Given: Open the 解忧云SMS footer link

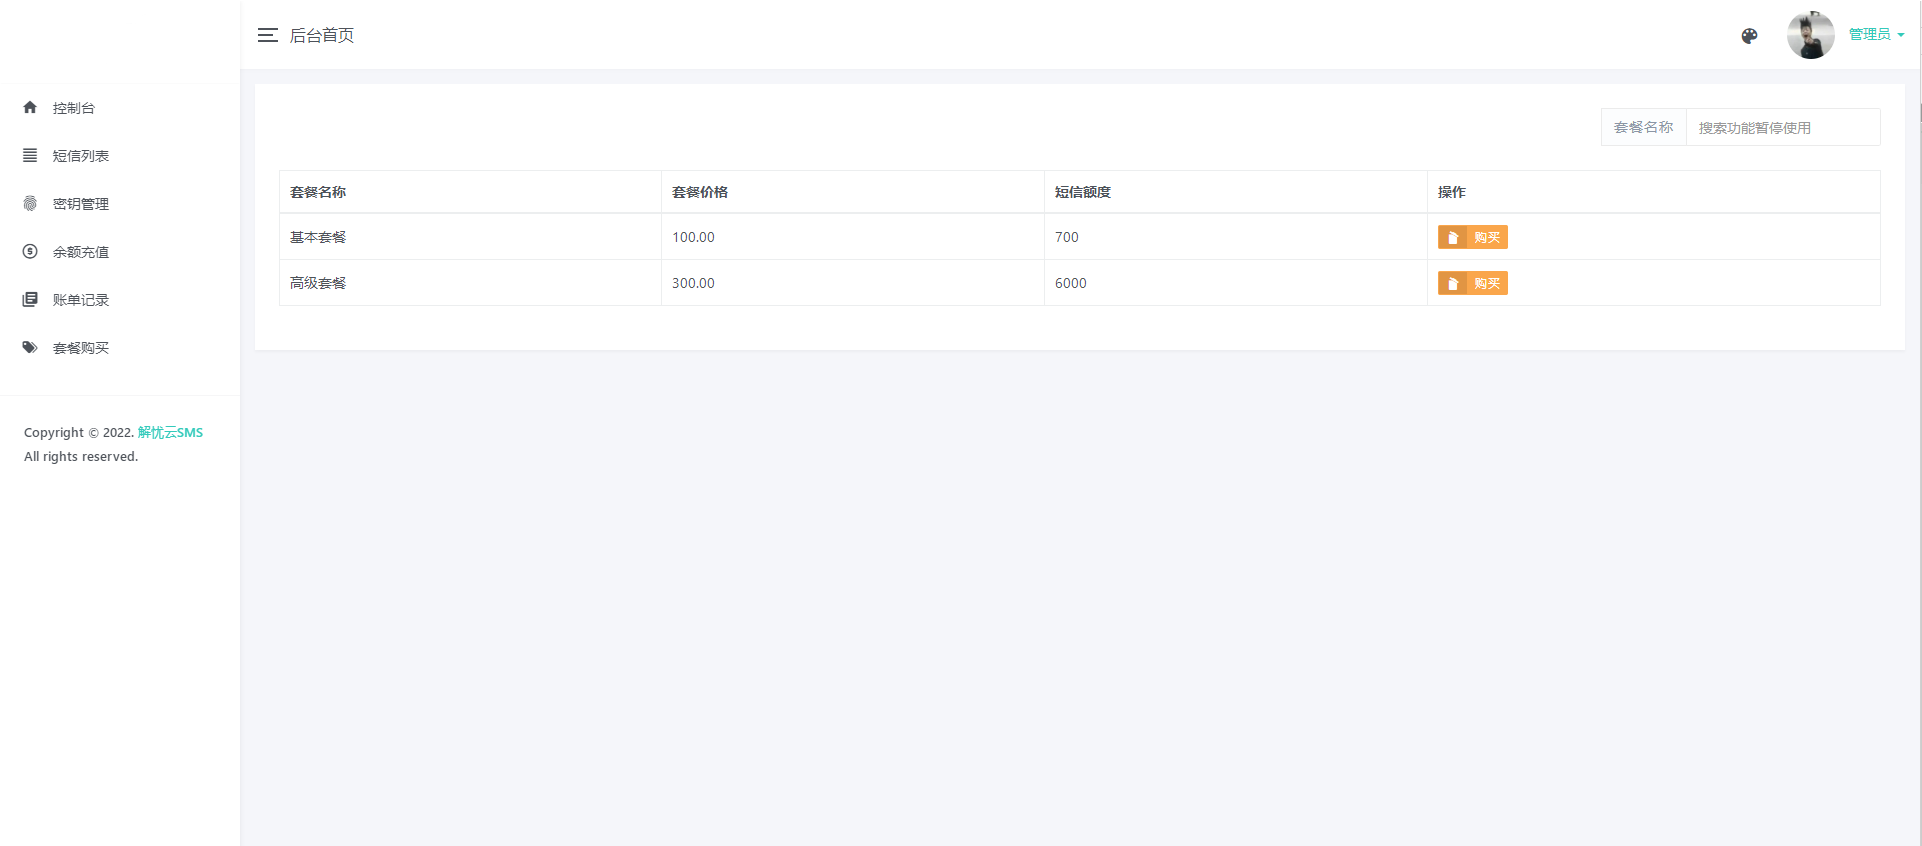Looking at the screenshot, I should tap(170, 432).
